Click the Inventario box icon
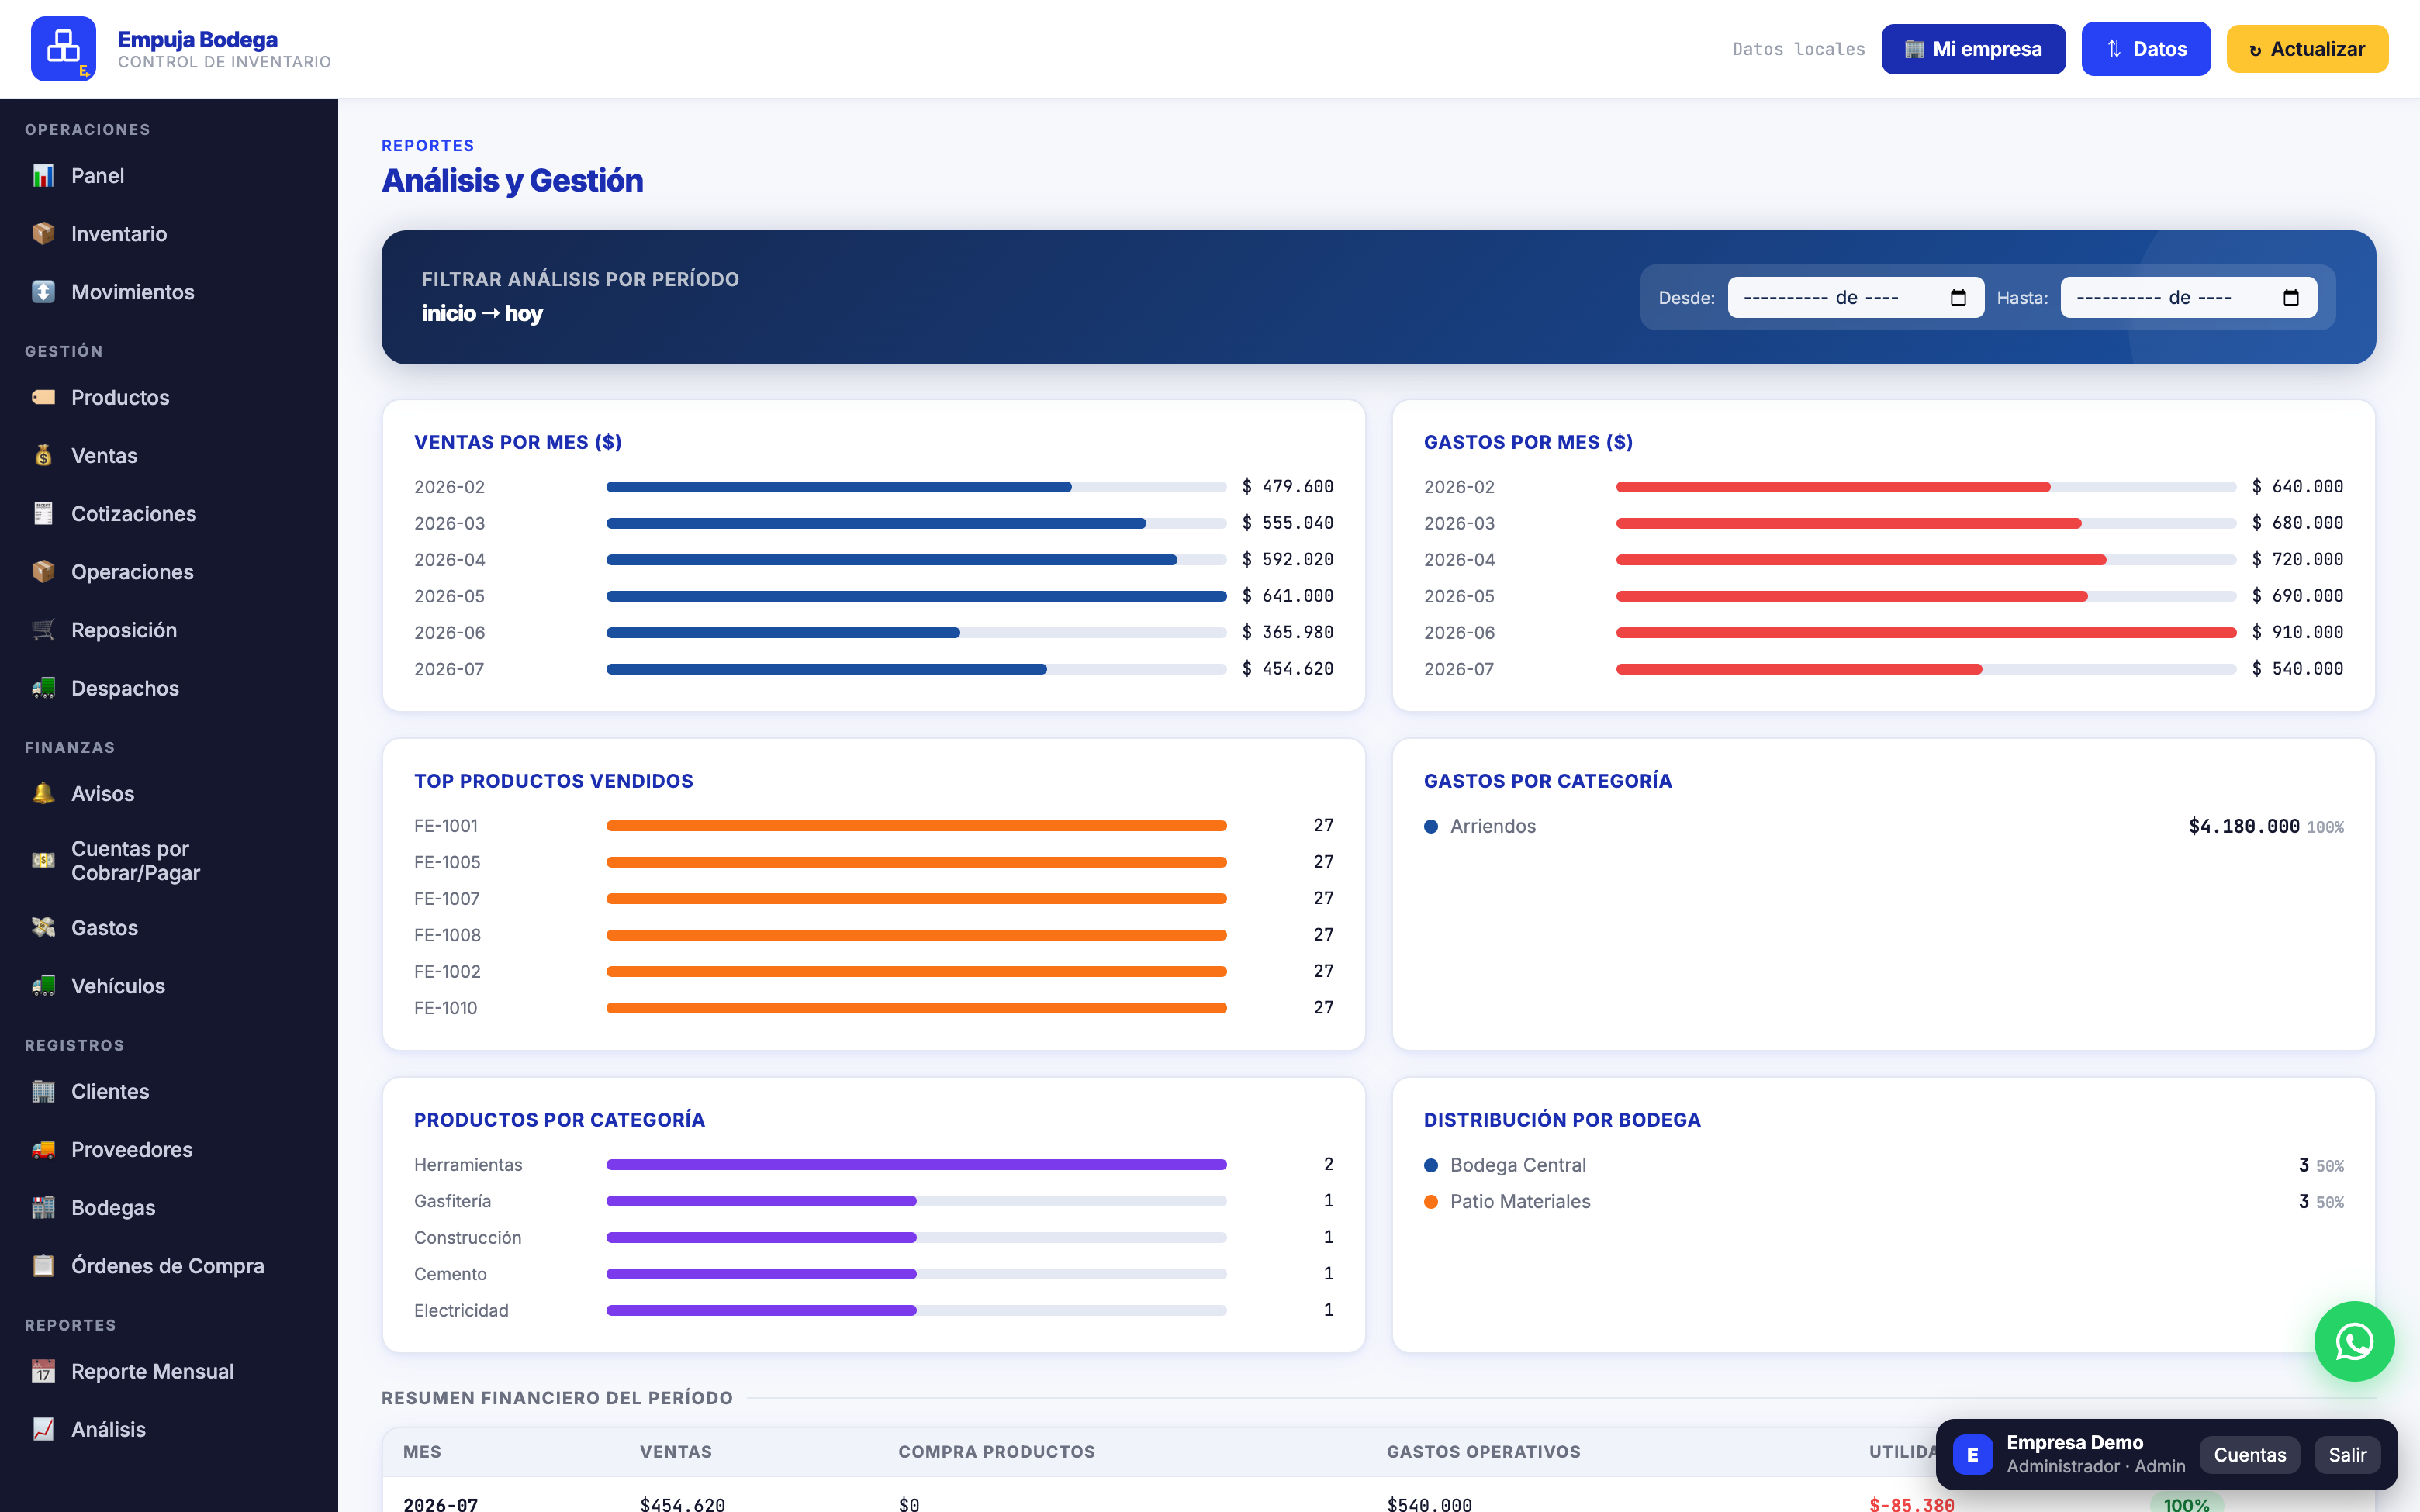Screen dimensions: 2420x1512 coord(43,234)
